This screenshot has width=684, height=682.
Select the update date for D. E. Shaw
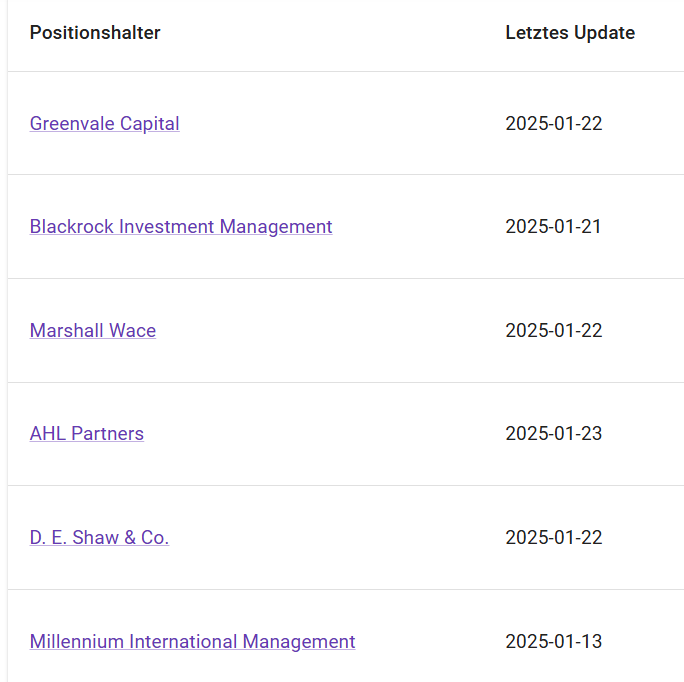pyautogui.click(x=553, y=538)
